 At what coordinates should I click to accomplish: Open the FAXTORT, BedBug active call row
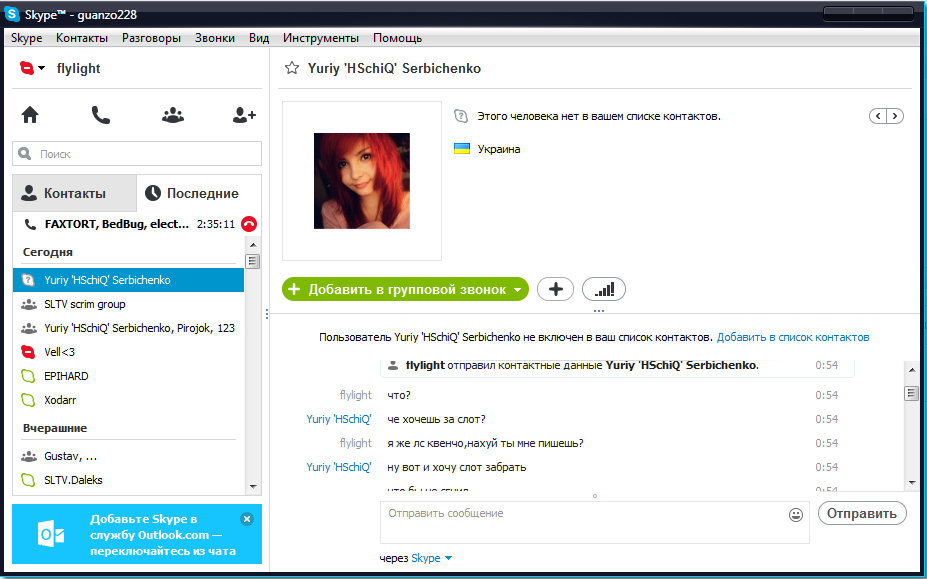tap(129, 224)
